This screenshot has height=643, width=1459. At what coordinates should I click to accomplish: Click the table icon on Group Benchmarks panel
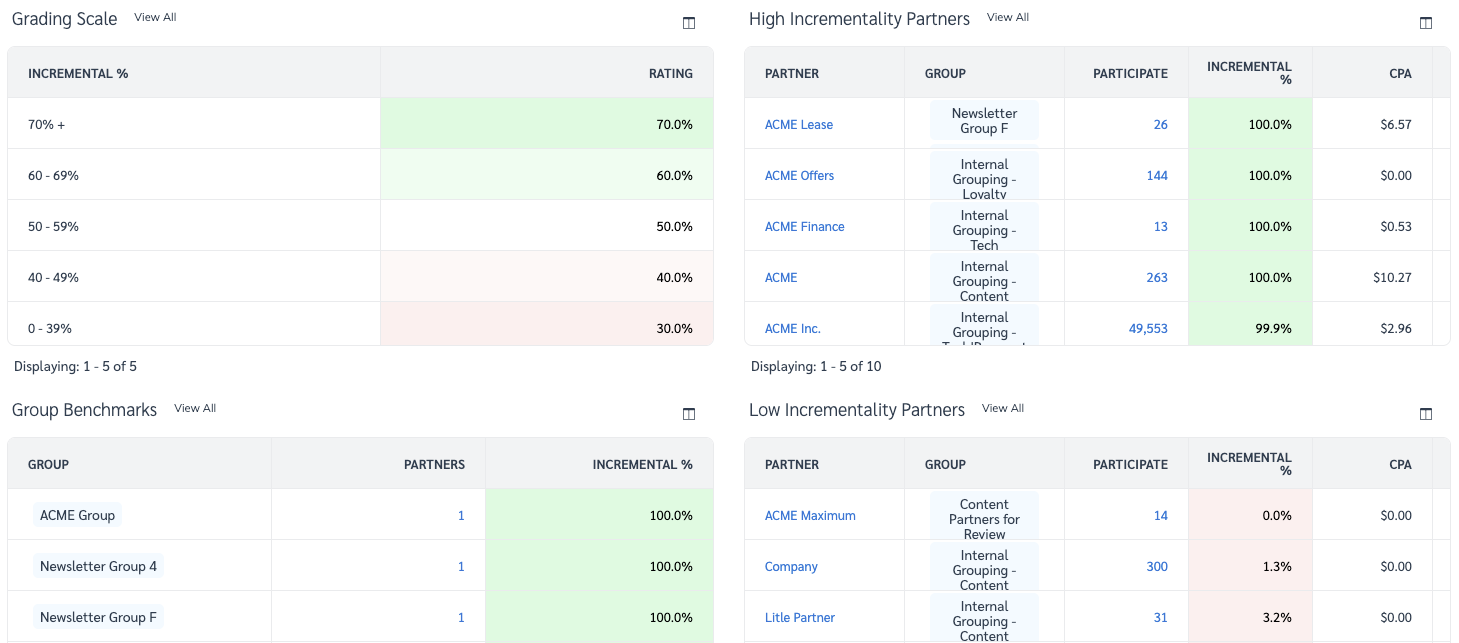[x=688, y=413]
